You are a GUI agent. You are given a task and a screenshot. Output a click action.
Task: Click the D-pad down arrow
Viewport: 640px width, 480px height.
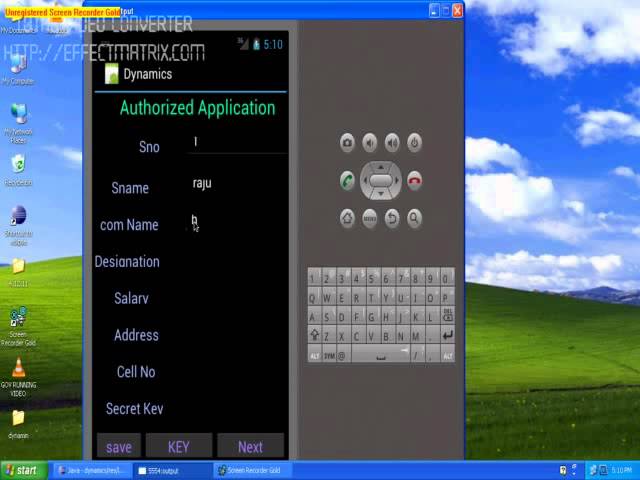380,194
